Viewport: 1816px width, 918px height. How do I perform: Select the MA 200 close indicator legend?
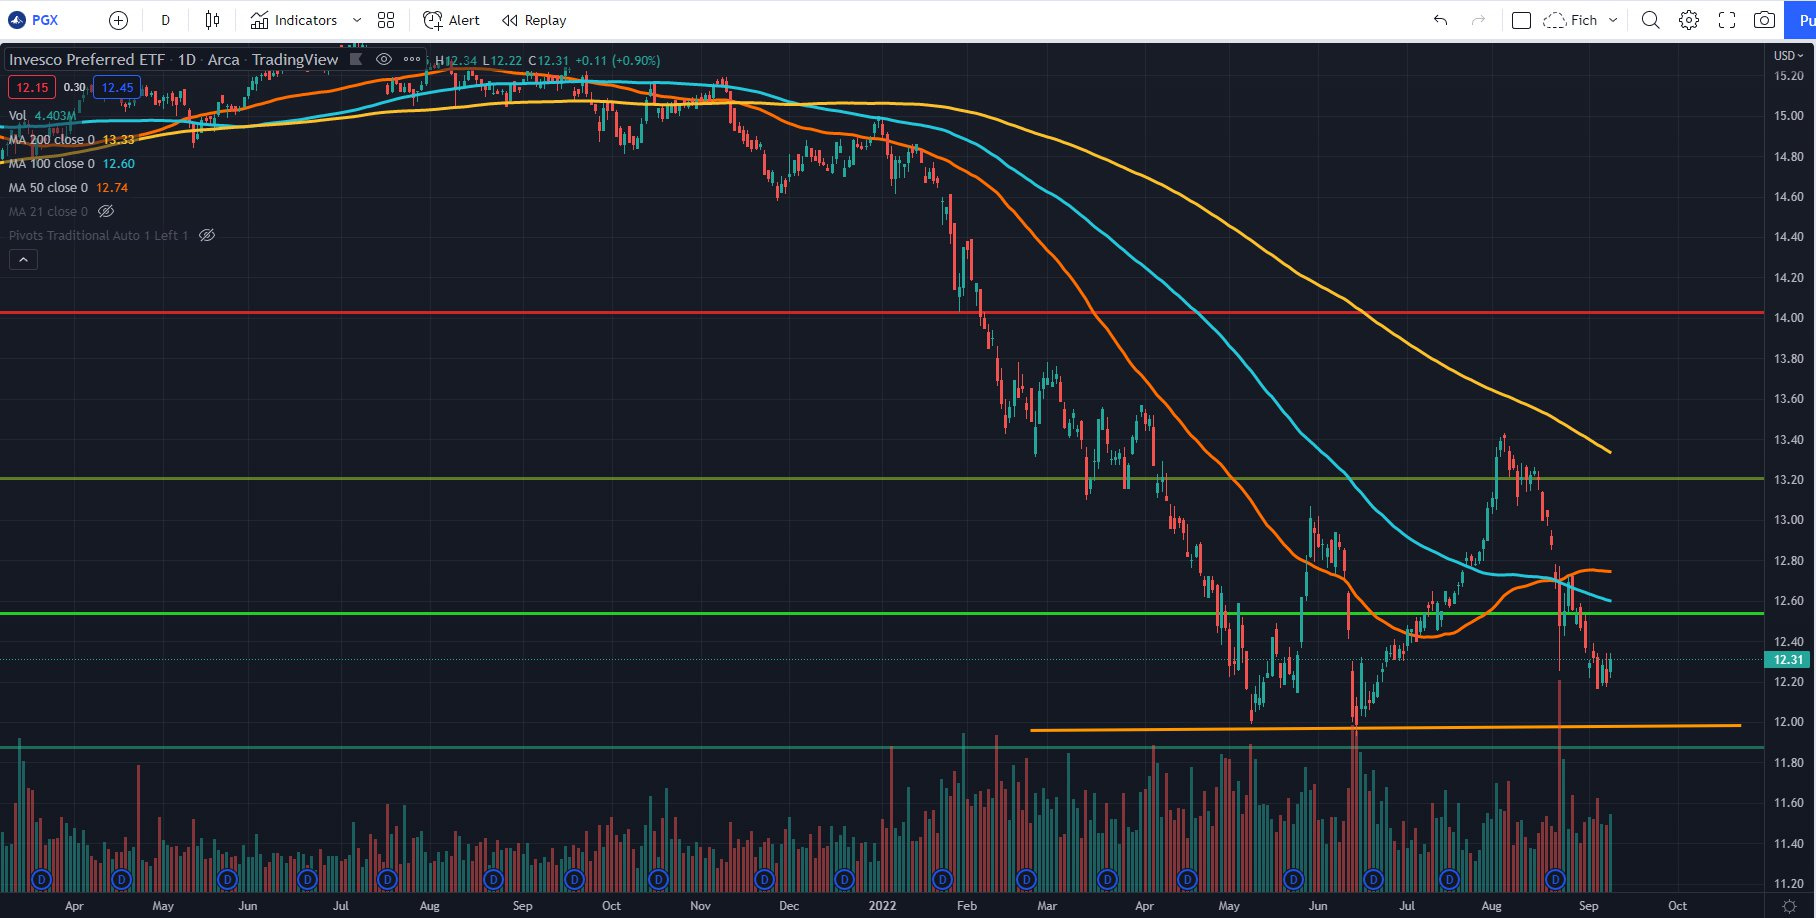pyautogui.click(x=52, y=139)
